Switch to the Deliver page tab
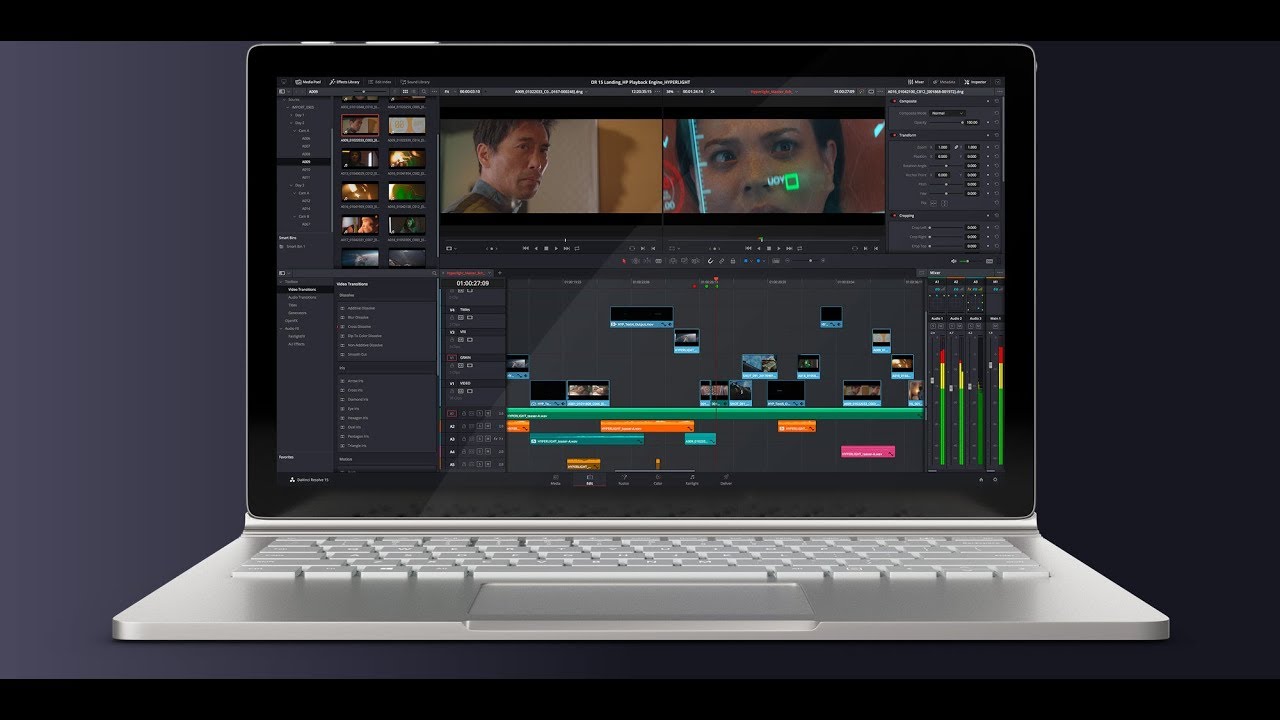1280x720 pixels. 726,480
